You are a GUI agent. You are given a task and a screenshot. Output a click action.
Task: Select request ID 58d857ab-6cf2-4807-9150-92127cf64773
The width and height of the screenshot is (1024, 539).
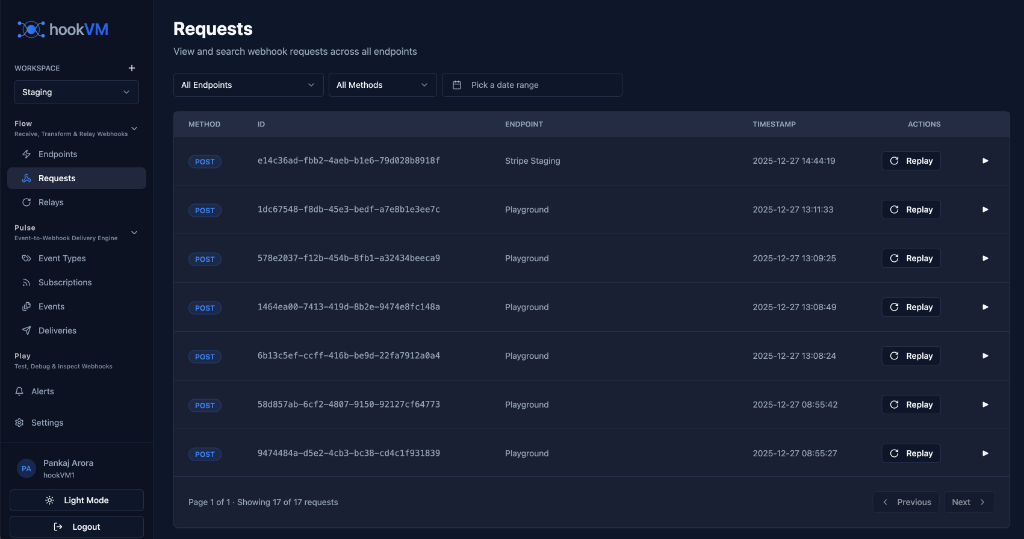click(349, 404)
